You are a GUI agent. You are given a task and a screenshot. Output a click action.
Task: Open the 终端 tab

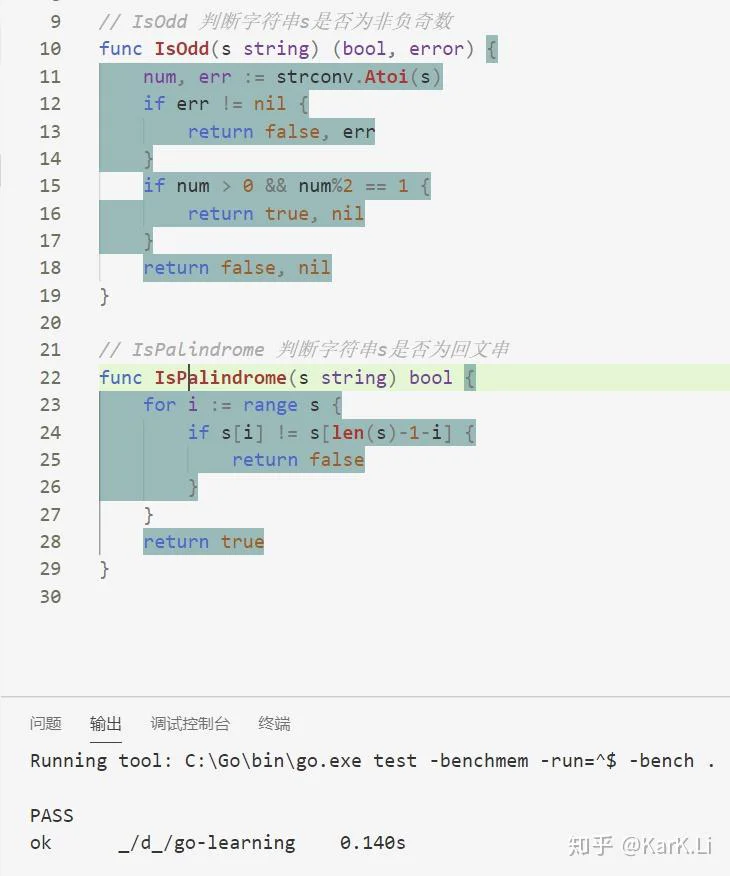274,723
